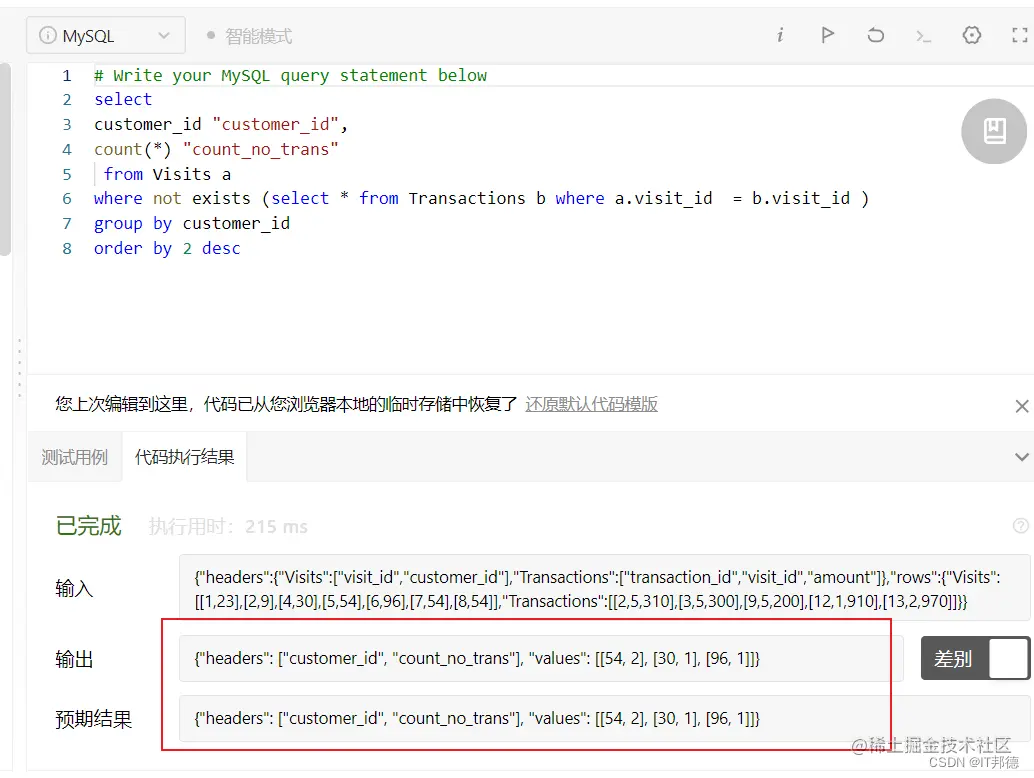The width and height of the screenshot is (1034, 778).
Task: Toggle the 智能模式 smart mode indicator
Action: [x=249, y=36]
